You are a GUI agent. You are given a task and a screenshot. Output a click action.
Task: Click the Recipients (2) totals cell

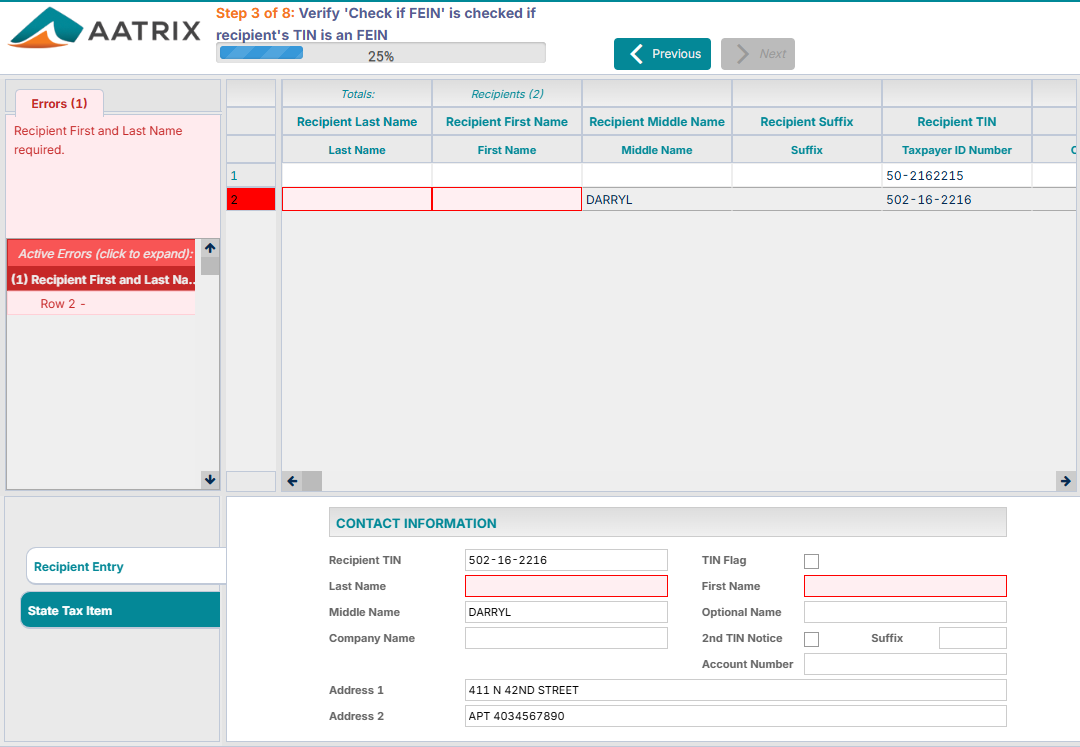coord(507,94)
